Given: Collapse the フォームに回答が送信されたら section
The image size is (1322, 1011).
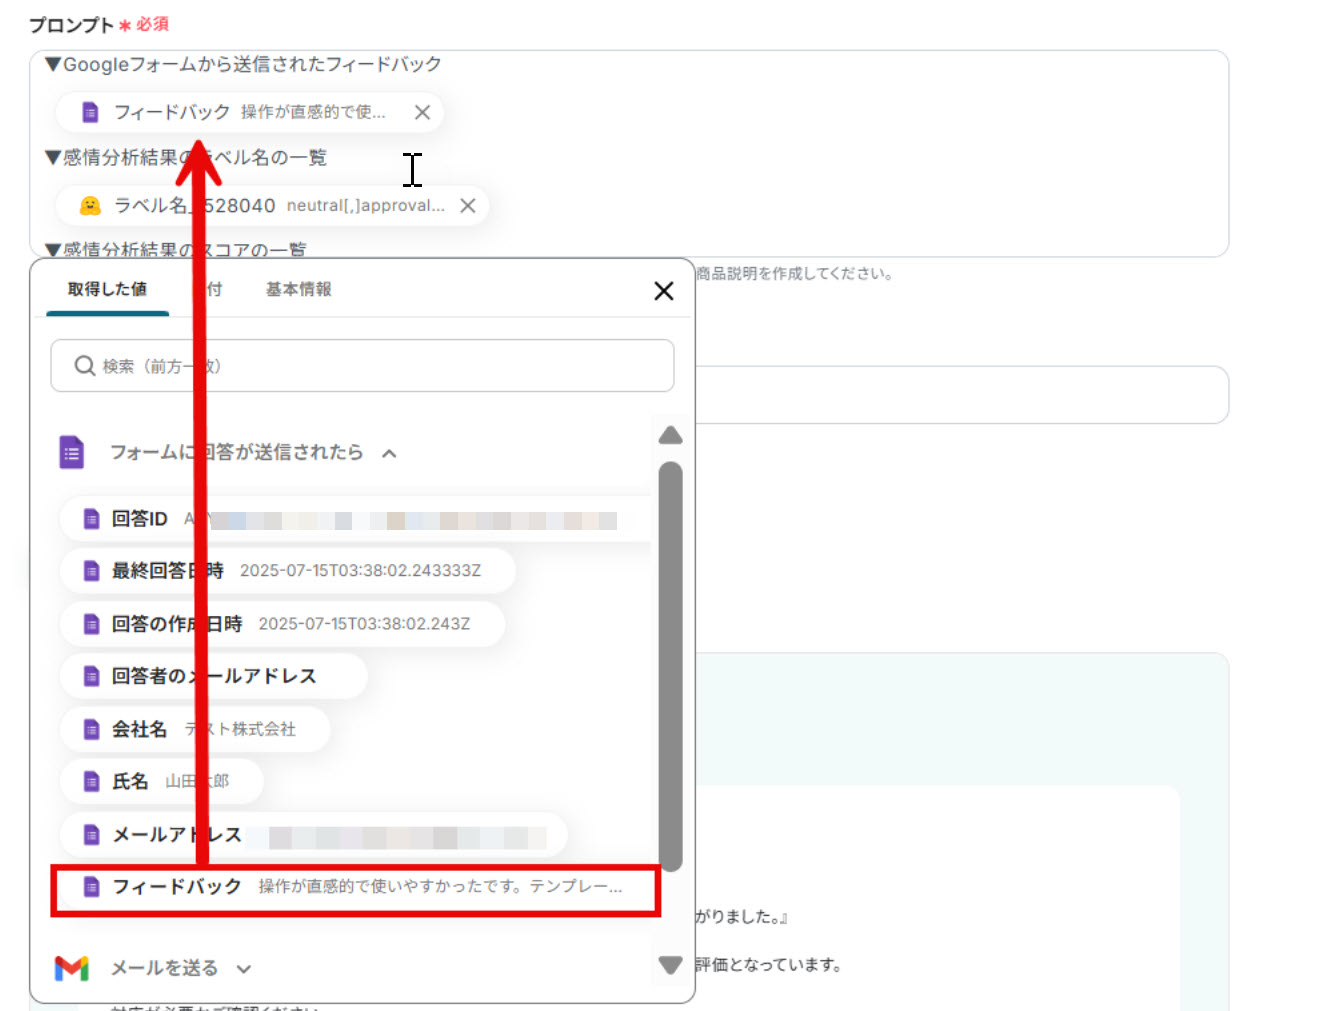Looking at the screenshot, I should point(389,452).
